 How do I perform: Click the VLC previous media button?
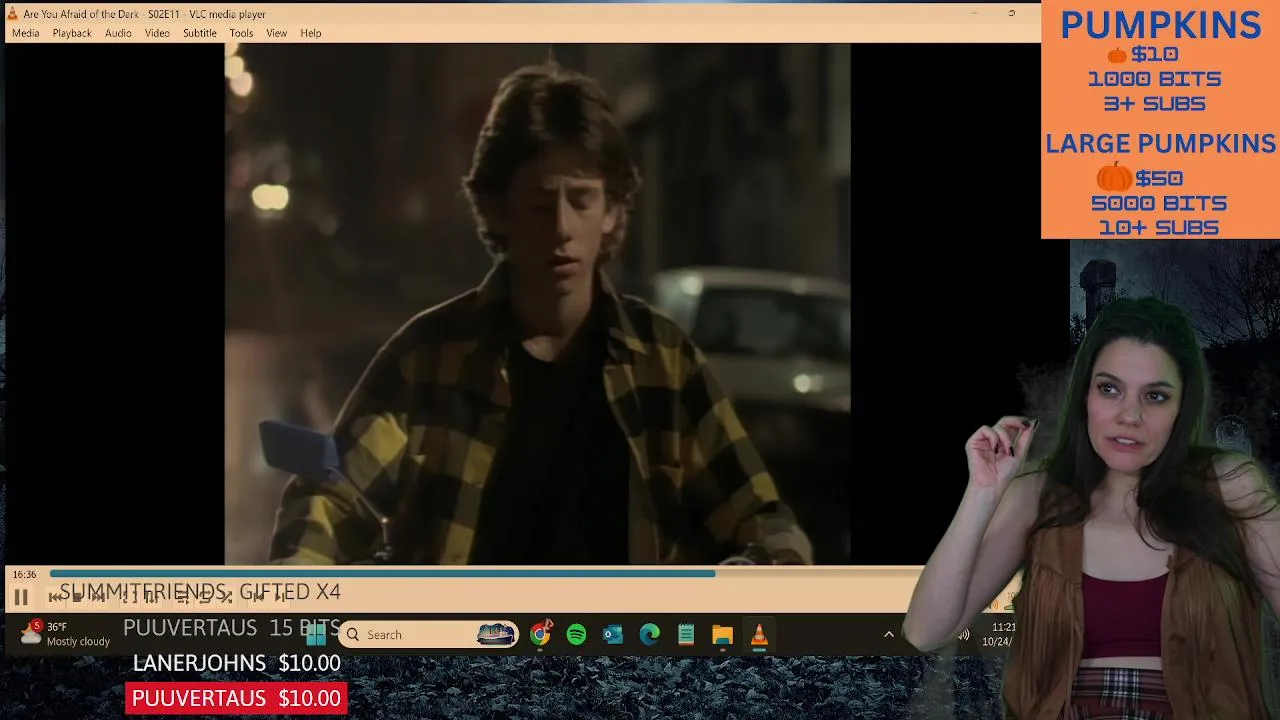54,597
